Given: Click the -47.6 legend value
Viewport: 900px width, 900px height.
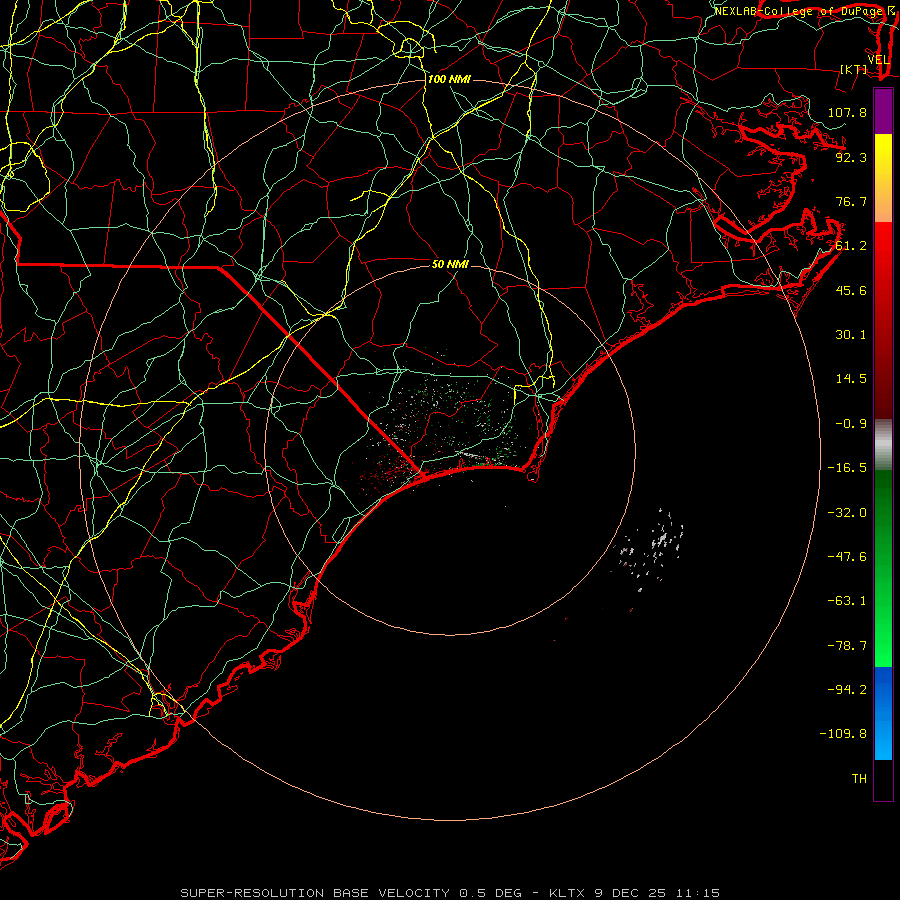Looking at the screenshot, I should [x=847, y=557].
